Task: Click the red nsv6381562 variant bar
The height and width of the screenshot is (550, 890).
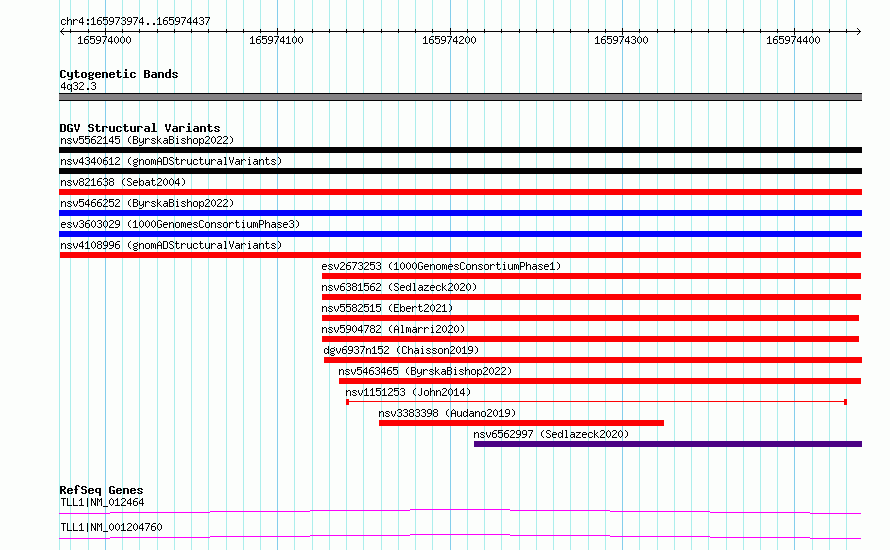Action: tap(591, 297)
